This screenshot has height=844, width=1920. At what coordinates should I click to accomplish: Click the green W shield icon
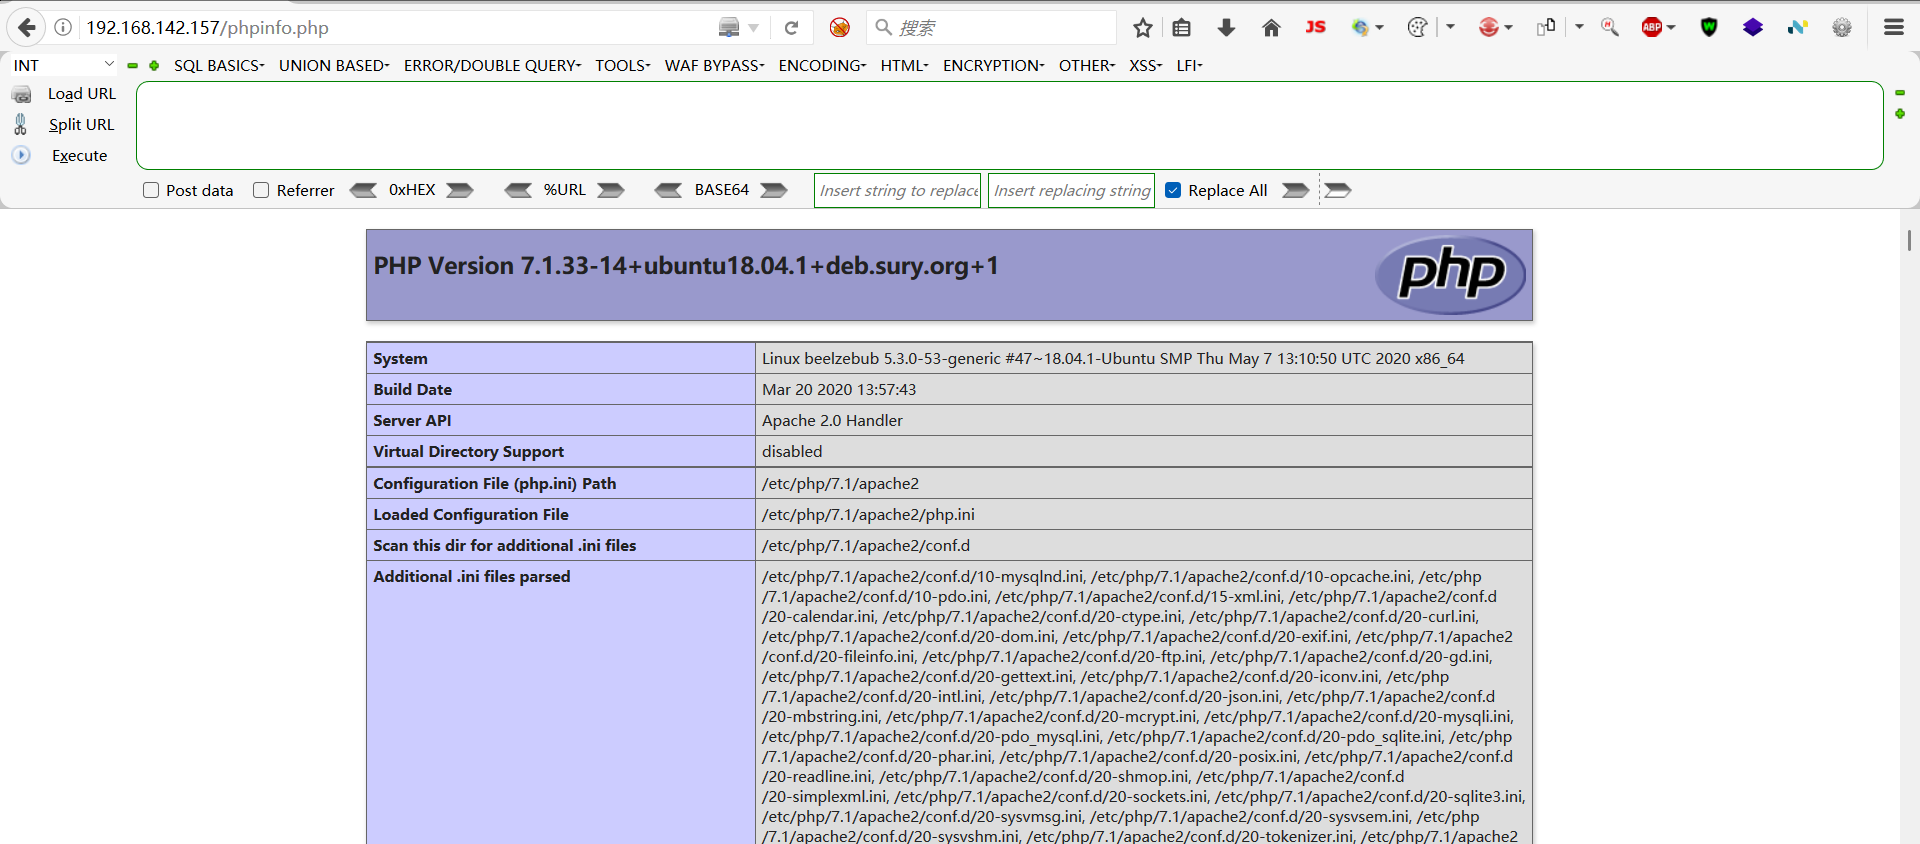1709,28
